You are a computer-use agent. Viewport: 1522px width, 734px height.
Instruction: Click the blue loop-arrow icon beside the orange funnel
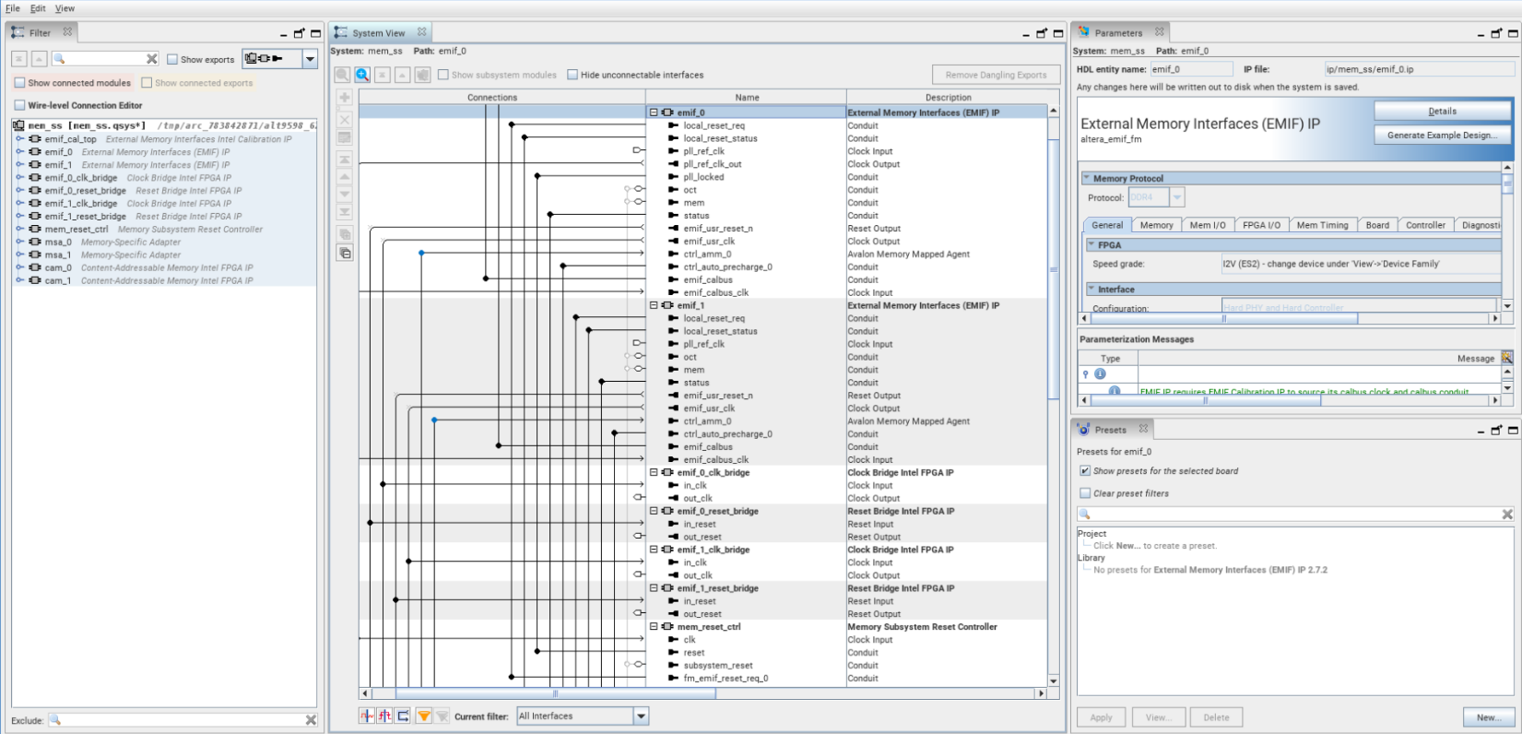click(403, 716)
